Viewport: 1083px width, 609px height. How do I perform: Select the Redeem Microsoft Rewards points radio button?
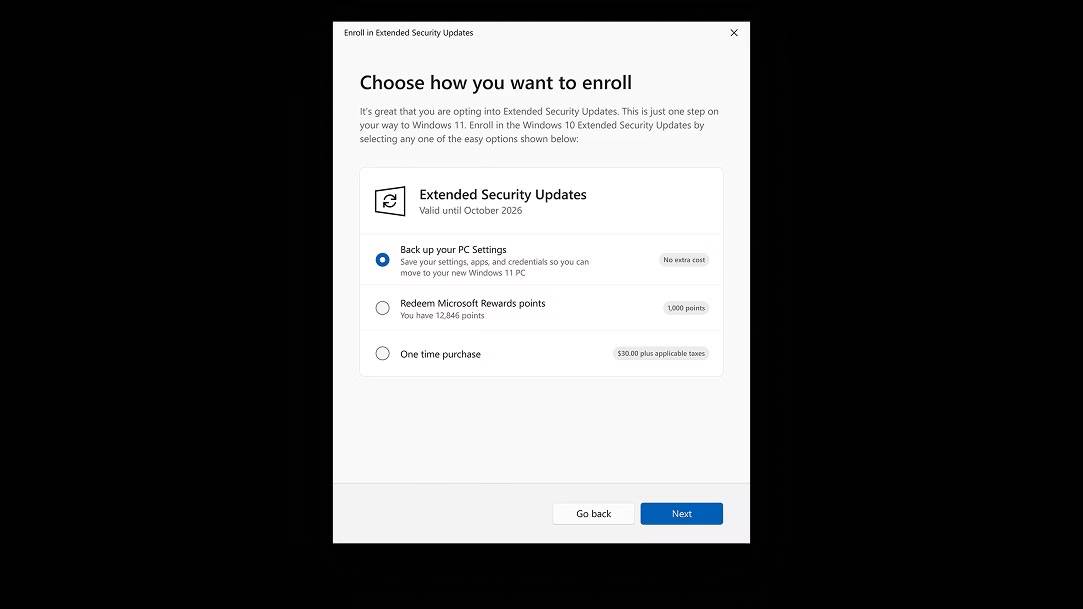point(382,308)
